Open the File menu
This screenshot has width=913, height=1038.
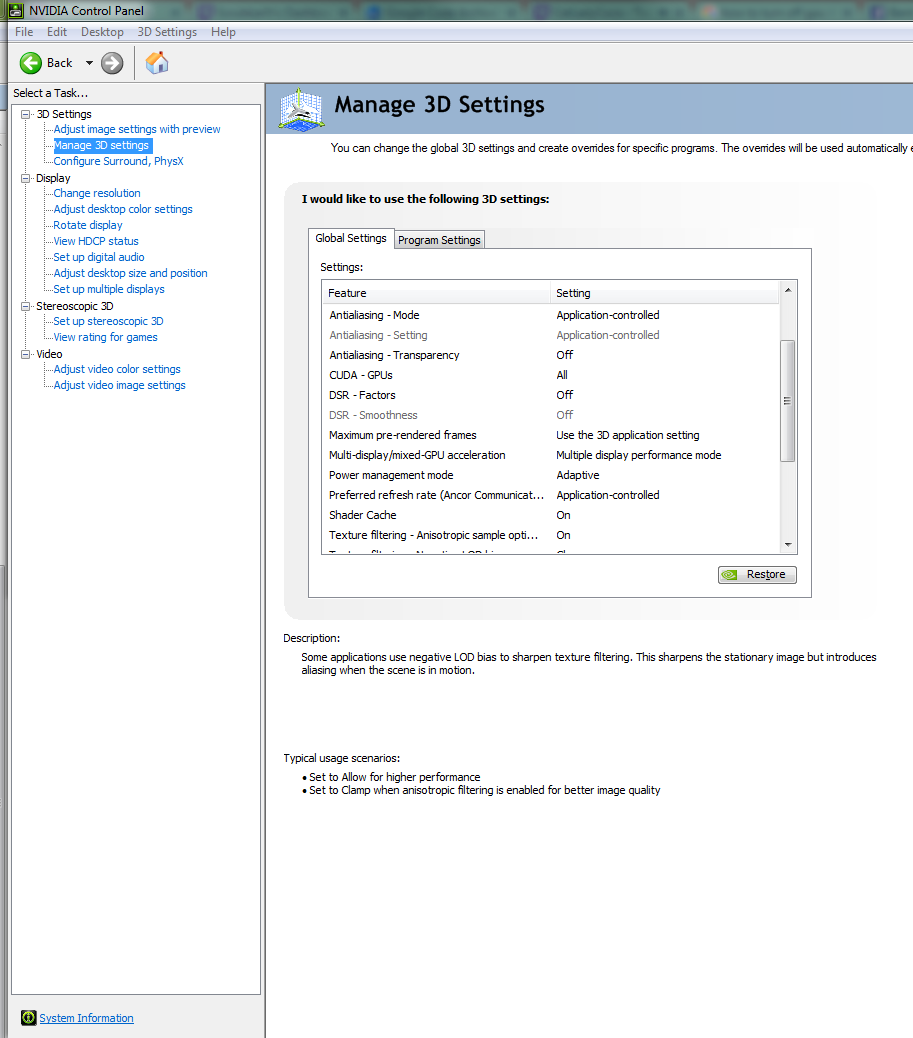(24, 32)
